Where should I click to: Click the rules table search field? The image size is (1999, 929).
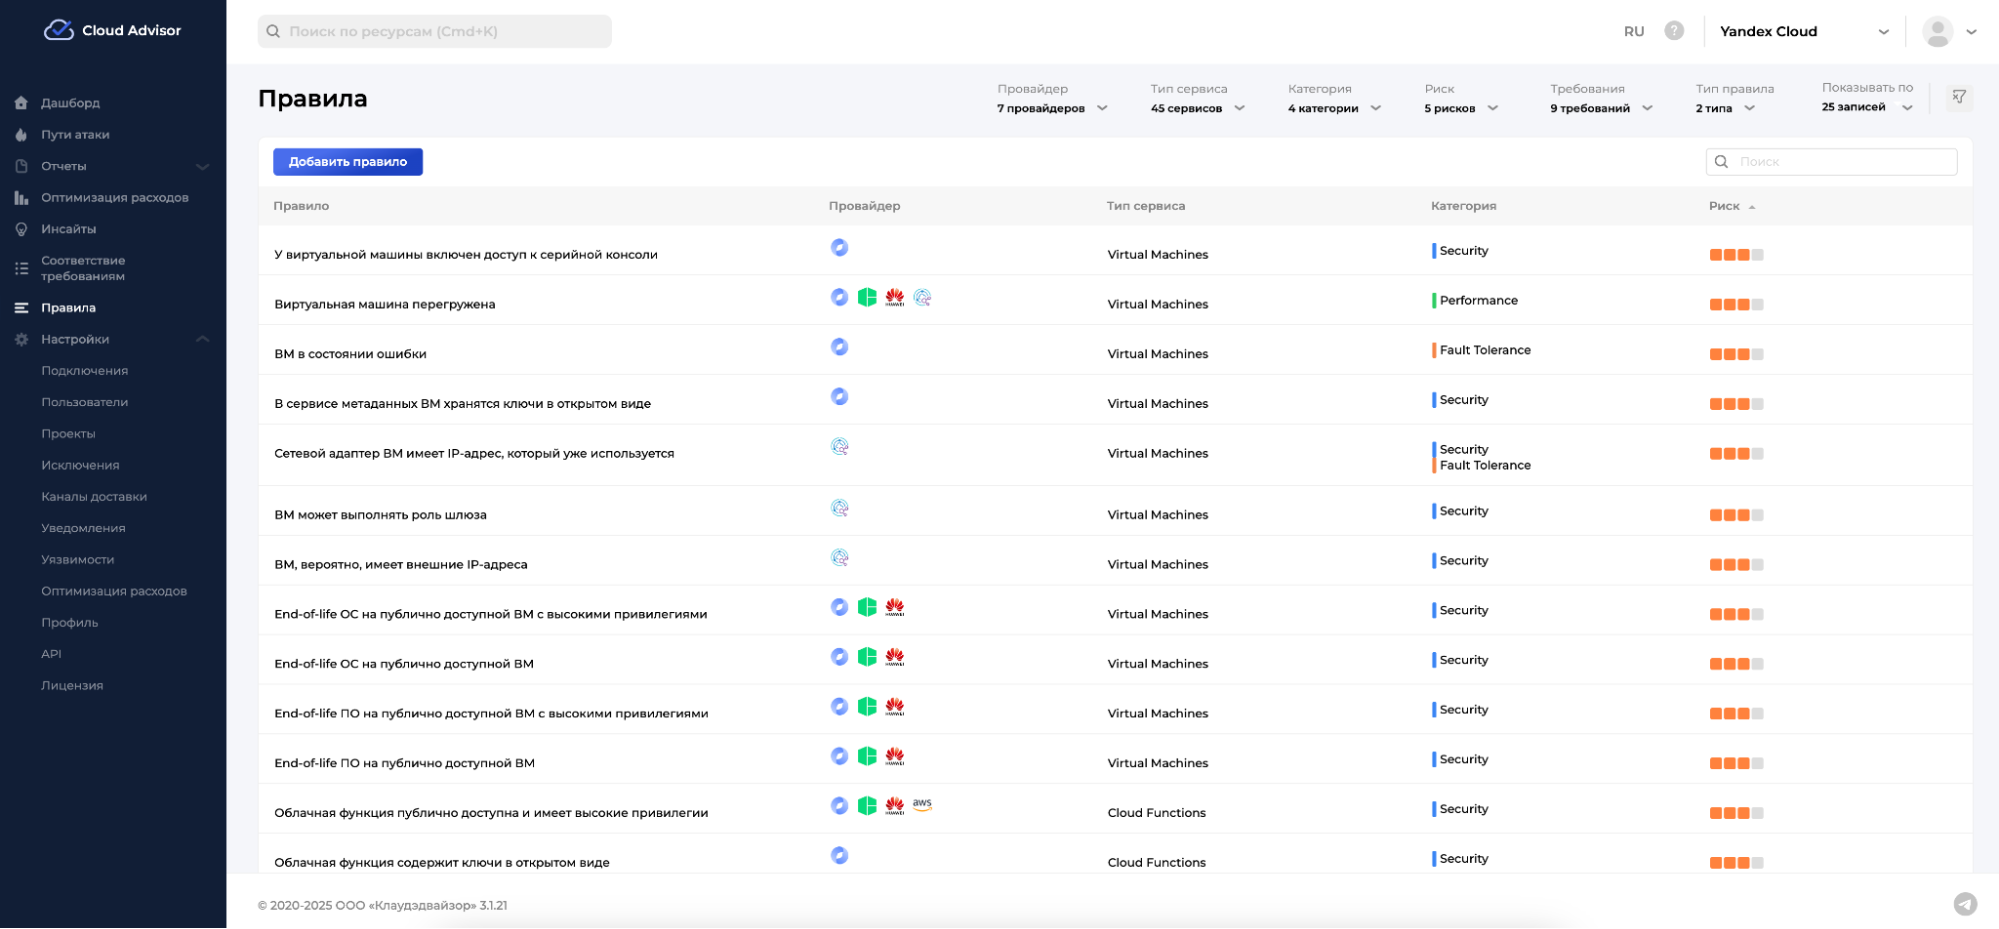pos(1840,162)
